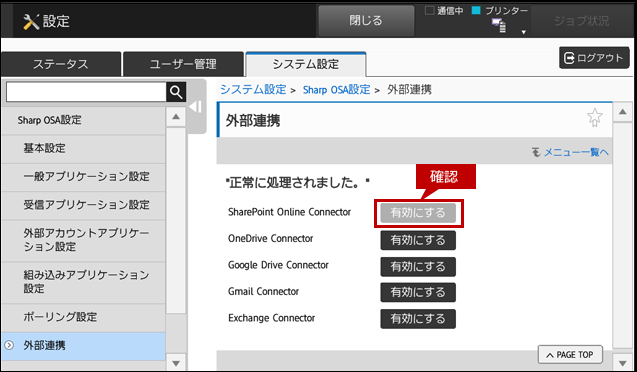Click the main panel scroll up arrow
This screenshot has height=372, width=637.
pos(622,112)
